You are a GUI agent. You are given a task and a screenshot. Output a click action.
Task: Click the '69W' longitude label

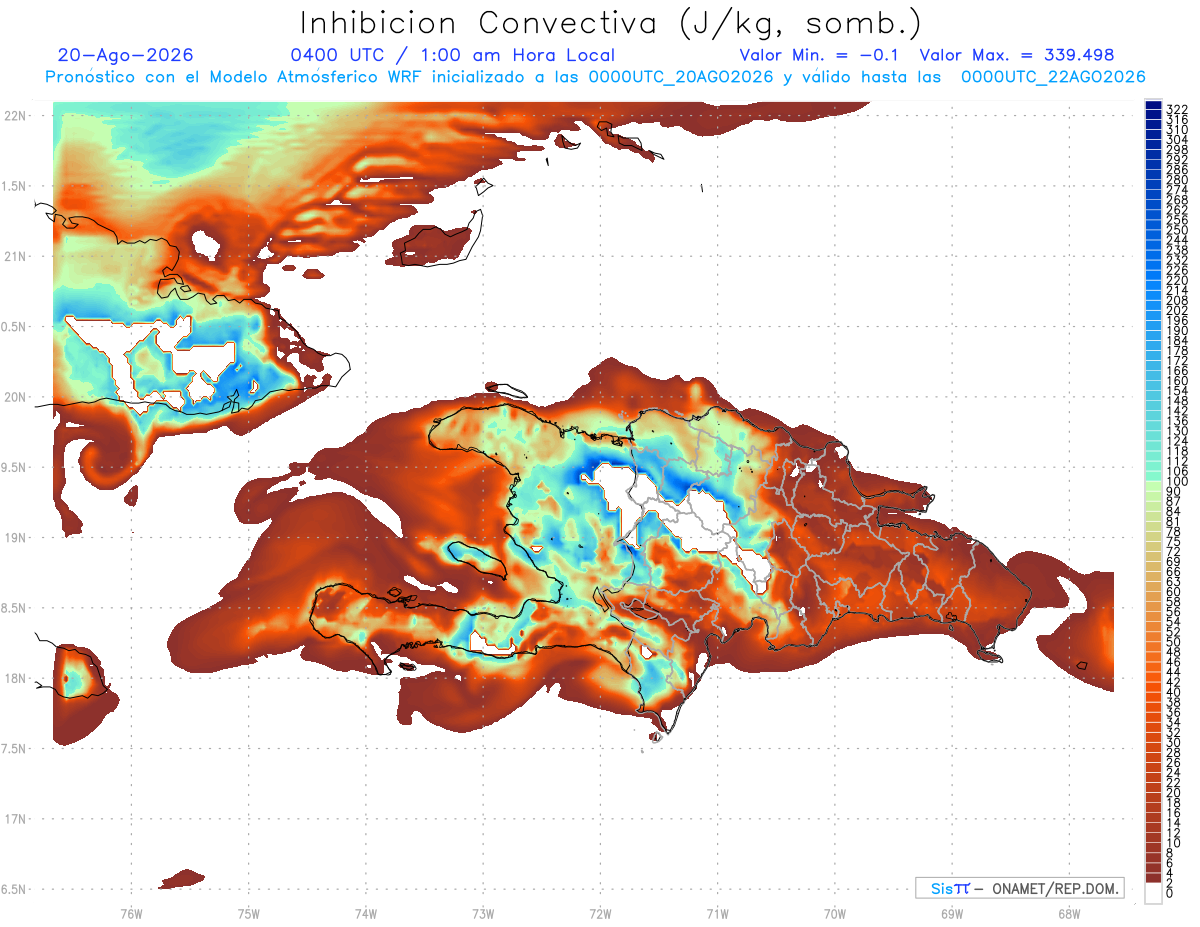click(x=951, y=913)
